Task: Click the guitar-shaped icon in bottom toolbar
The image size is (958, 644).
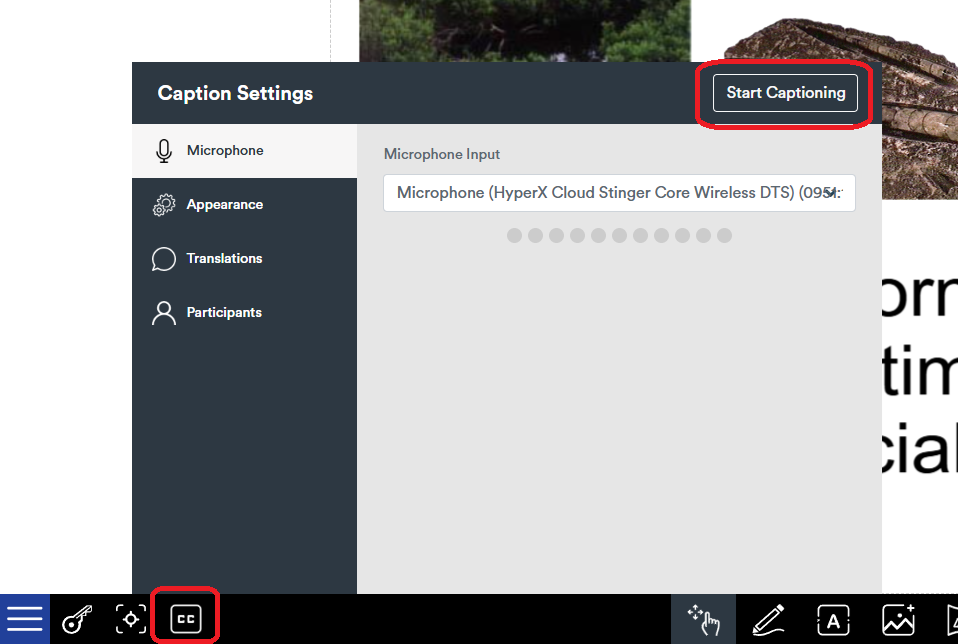Action: 77,620
